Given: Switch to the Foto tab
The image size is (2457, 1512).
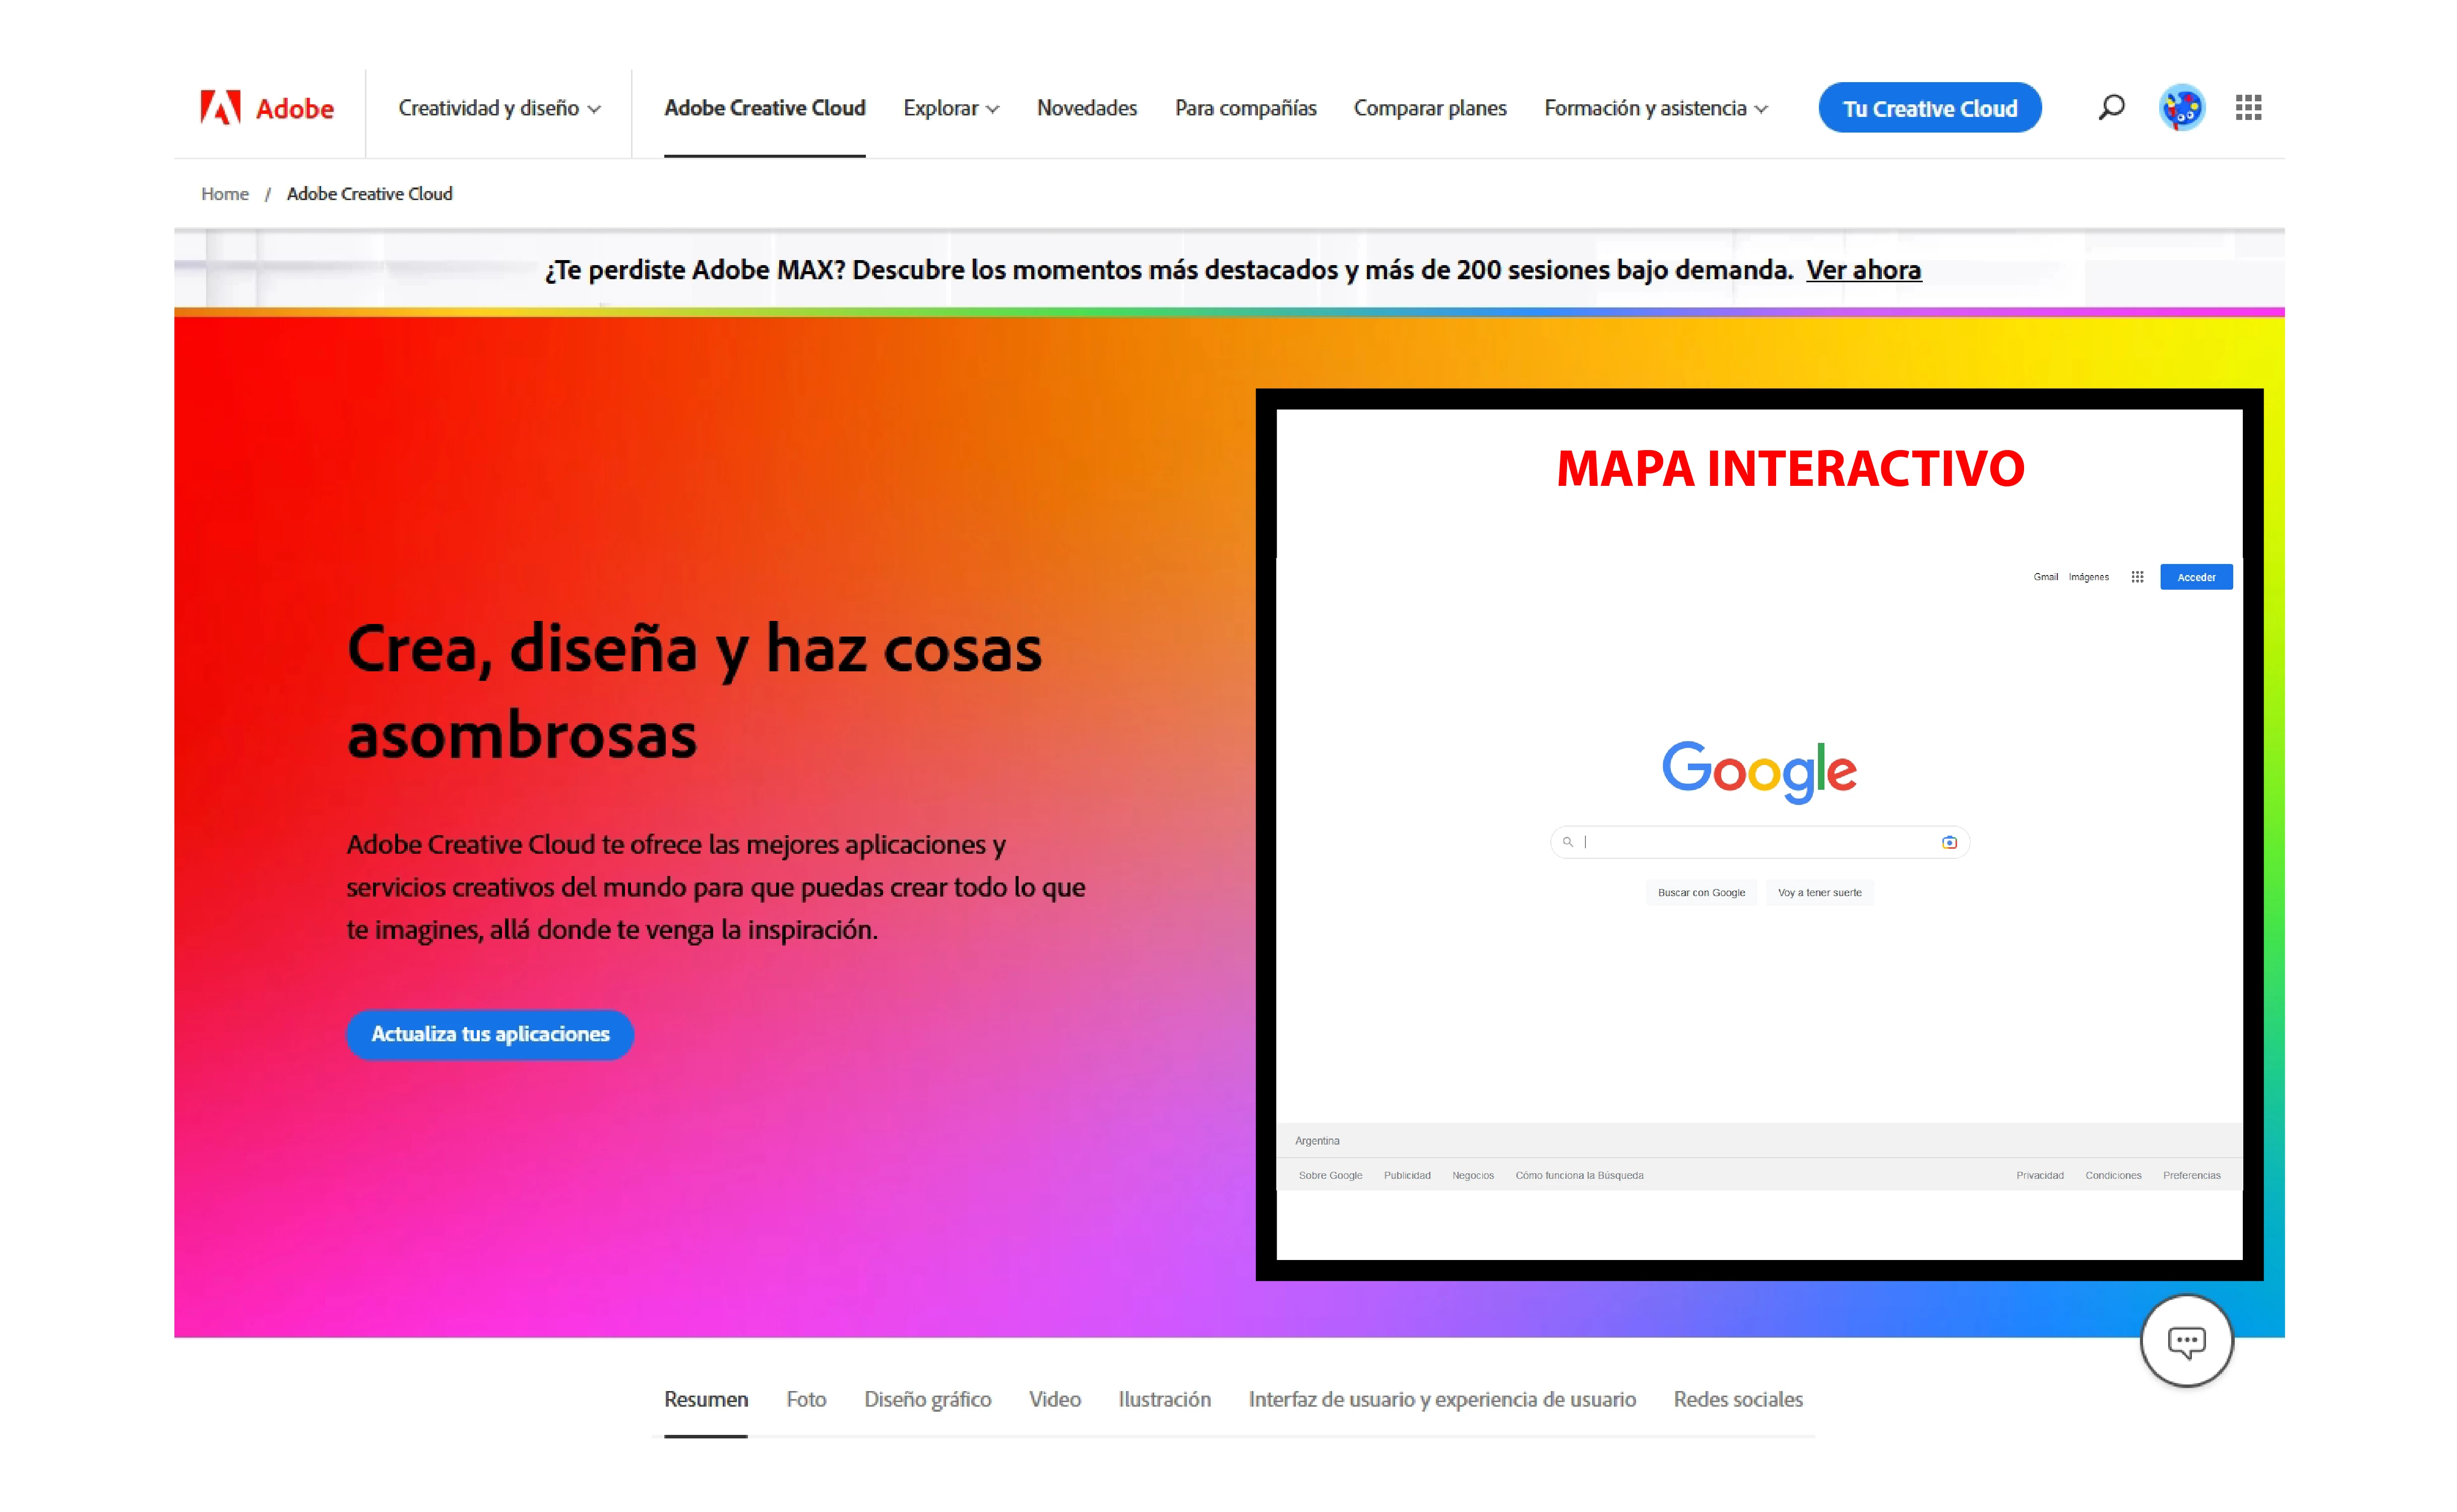Looking at the screenshot, I should [806, 1399].
